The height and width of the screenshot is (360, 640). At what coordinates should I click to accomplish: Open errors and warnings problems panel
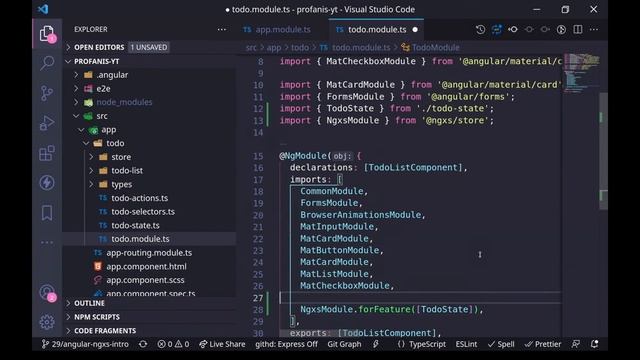pos(173,344)
